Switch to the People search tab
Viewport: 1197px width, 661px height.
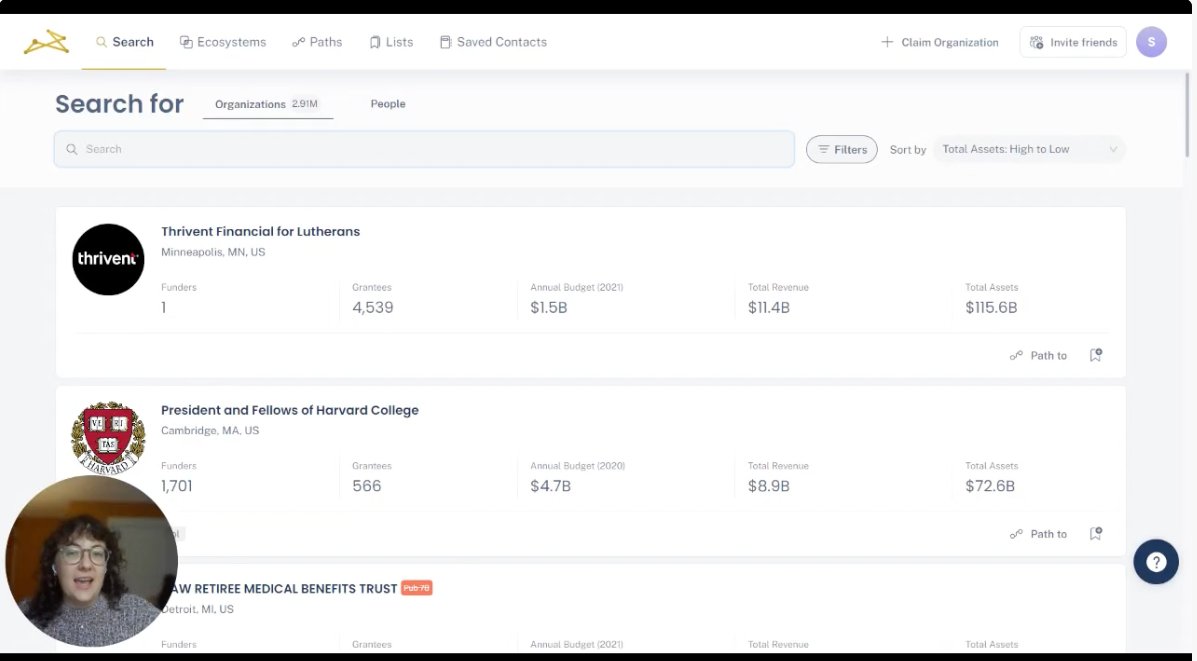click(388, 104)
